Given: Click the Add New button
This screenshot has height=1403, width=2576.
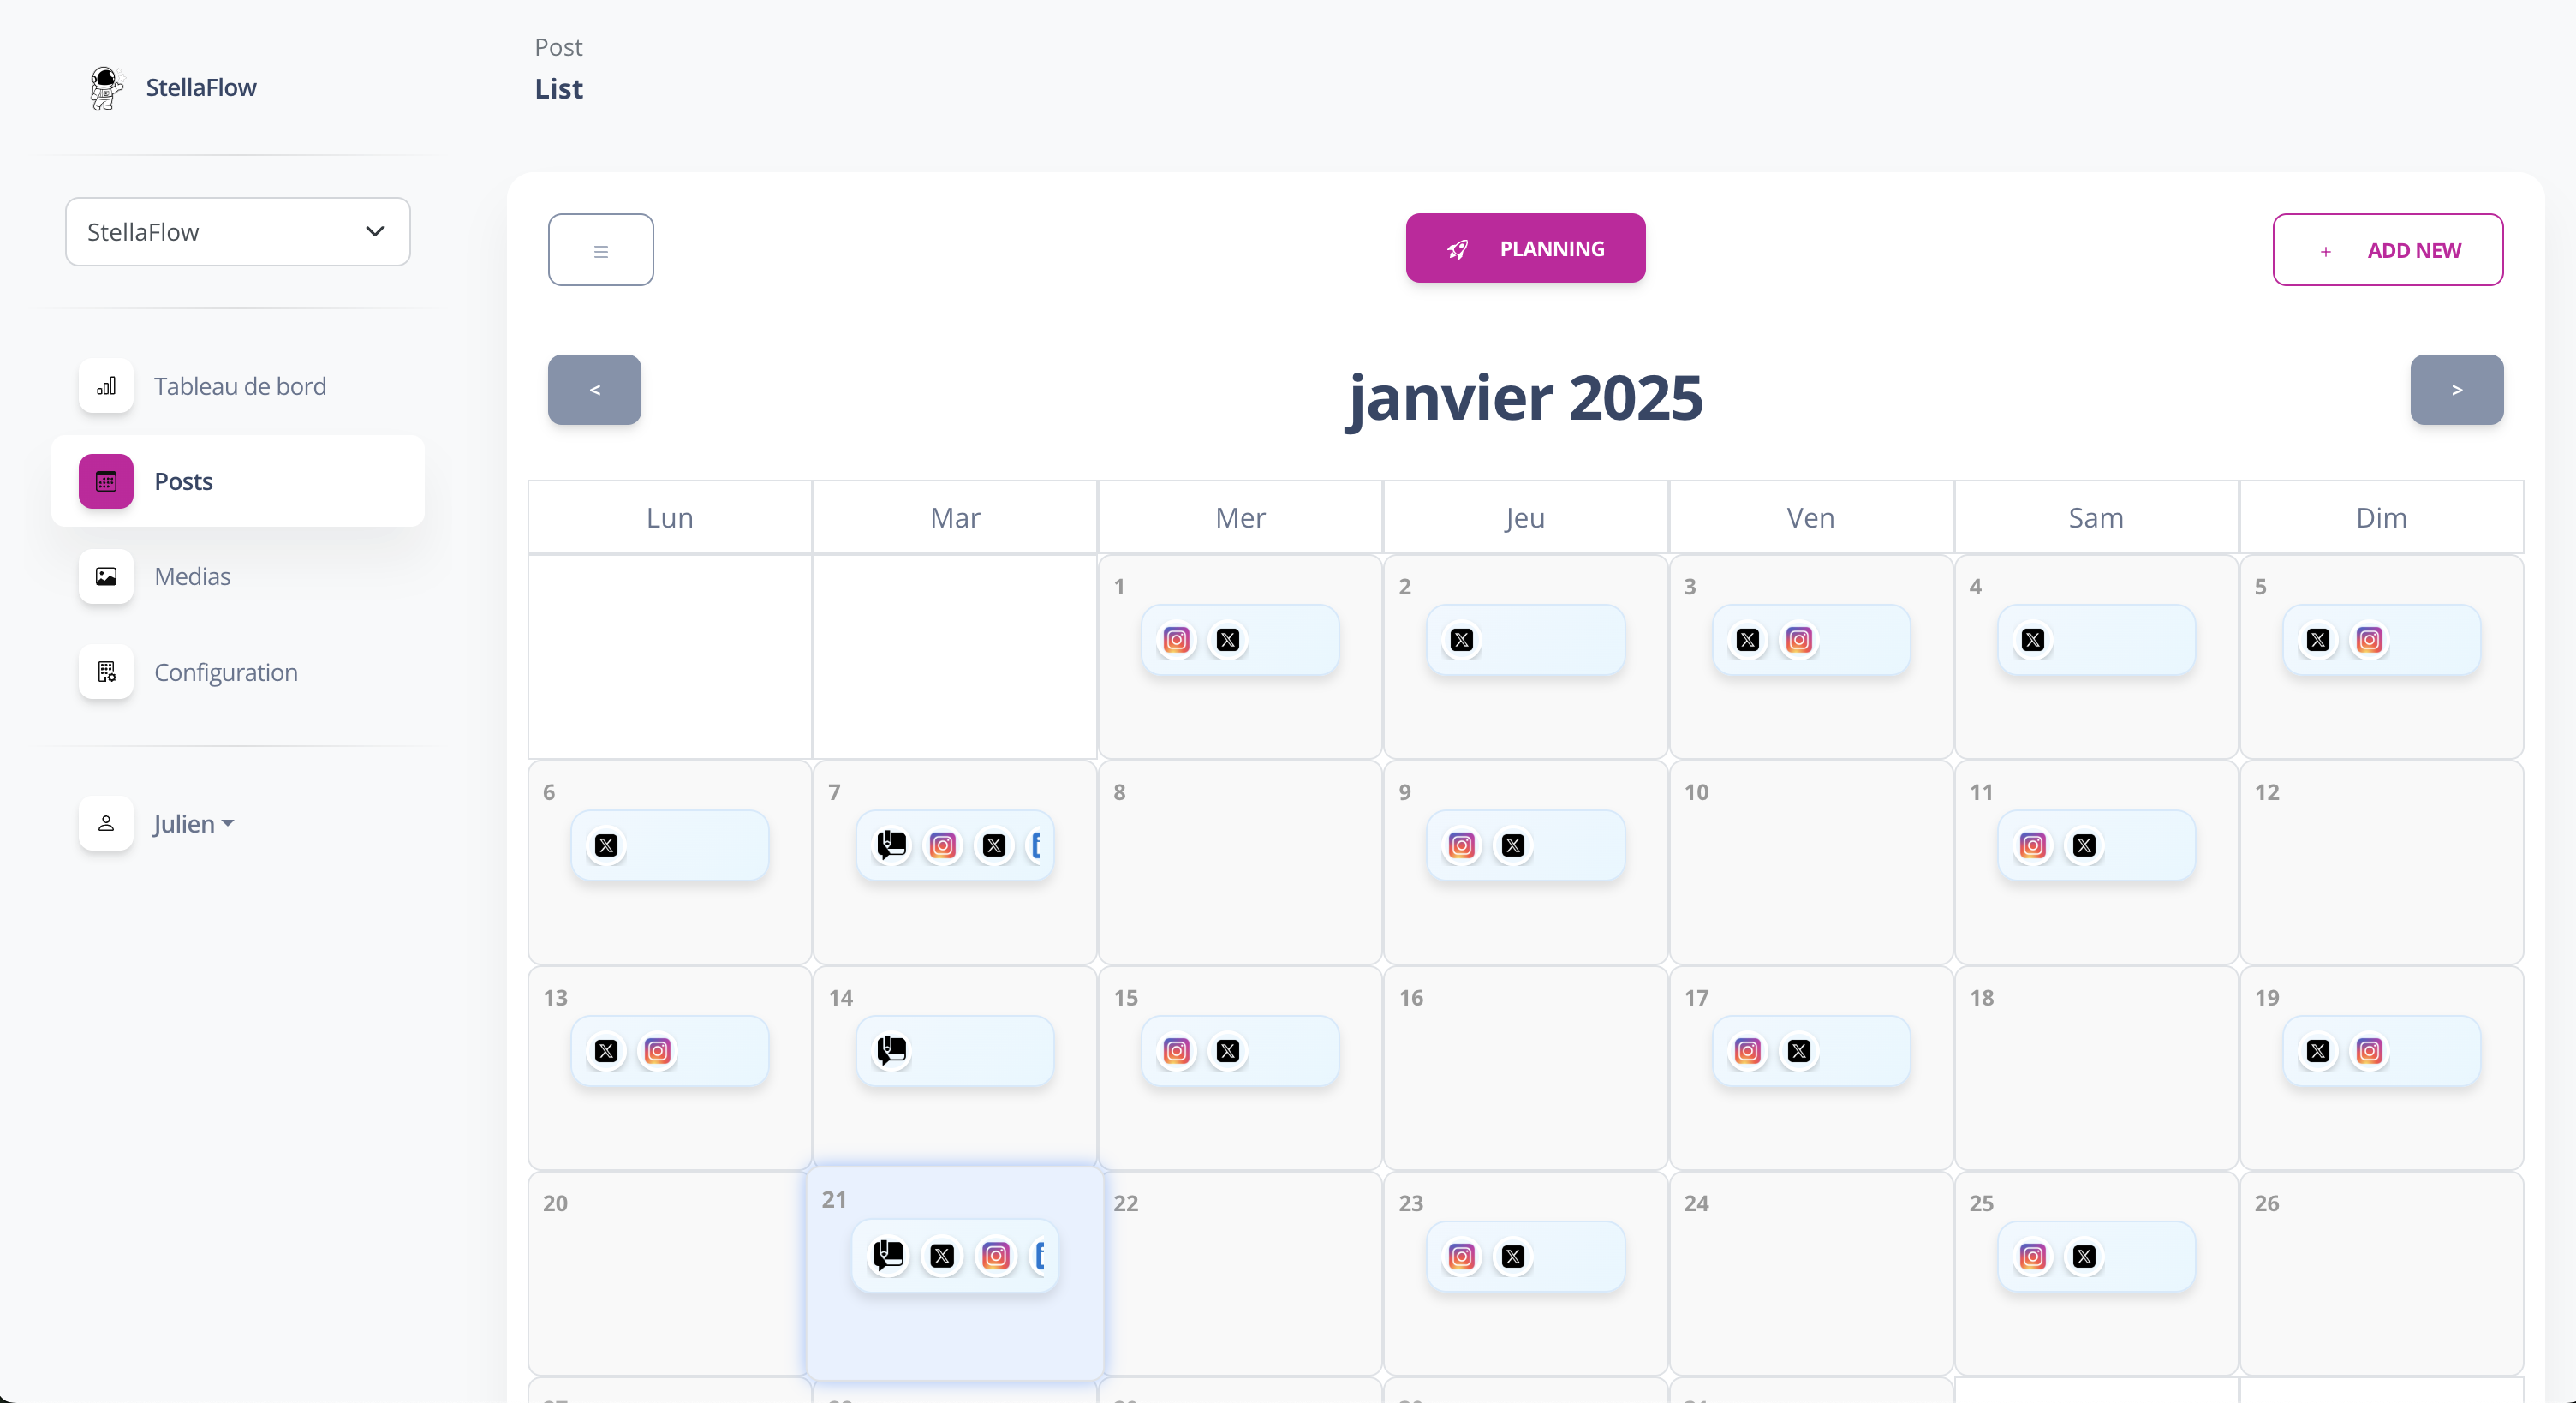Looking at the screenshot, I should click(2387, 250).
